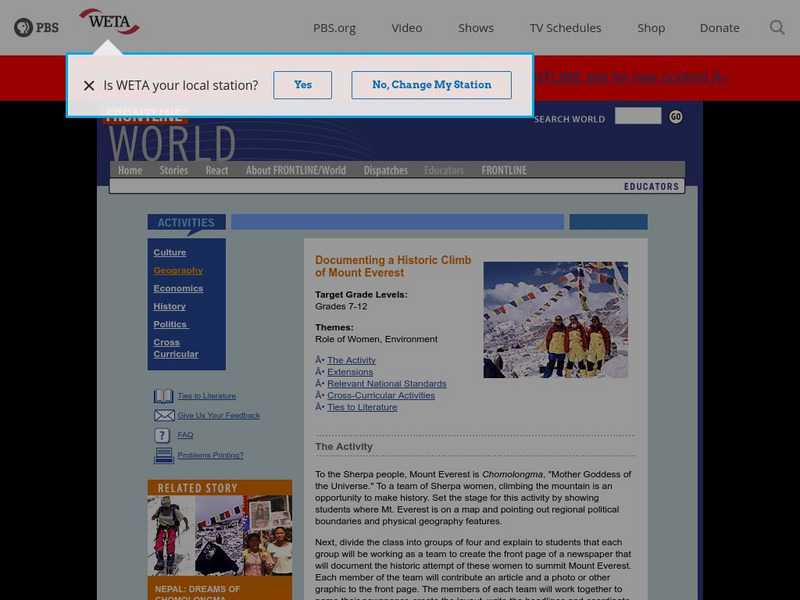
Task: Jump to the Extensions link
Action: click(350, 372)
